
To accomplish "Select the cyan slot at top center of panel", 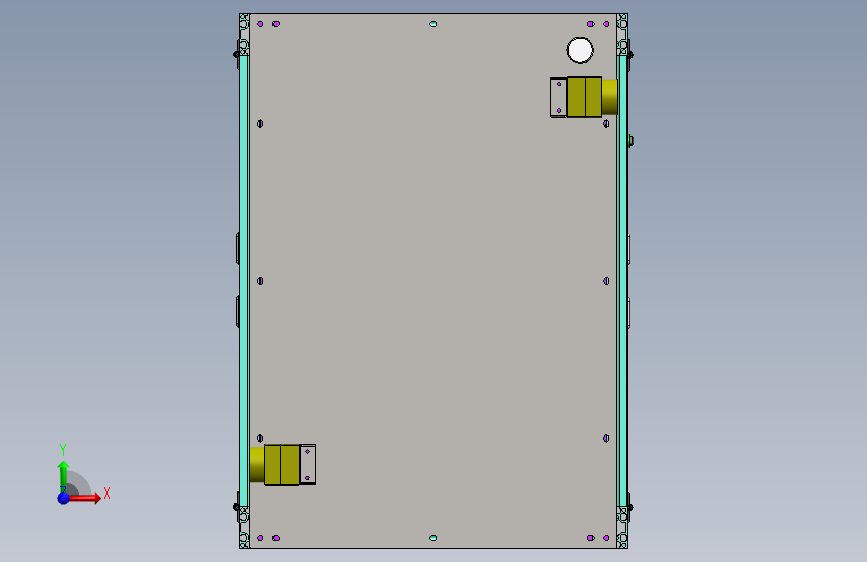I will (x=433, y=24).
